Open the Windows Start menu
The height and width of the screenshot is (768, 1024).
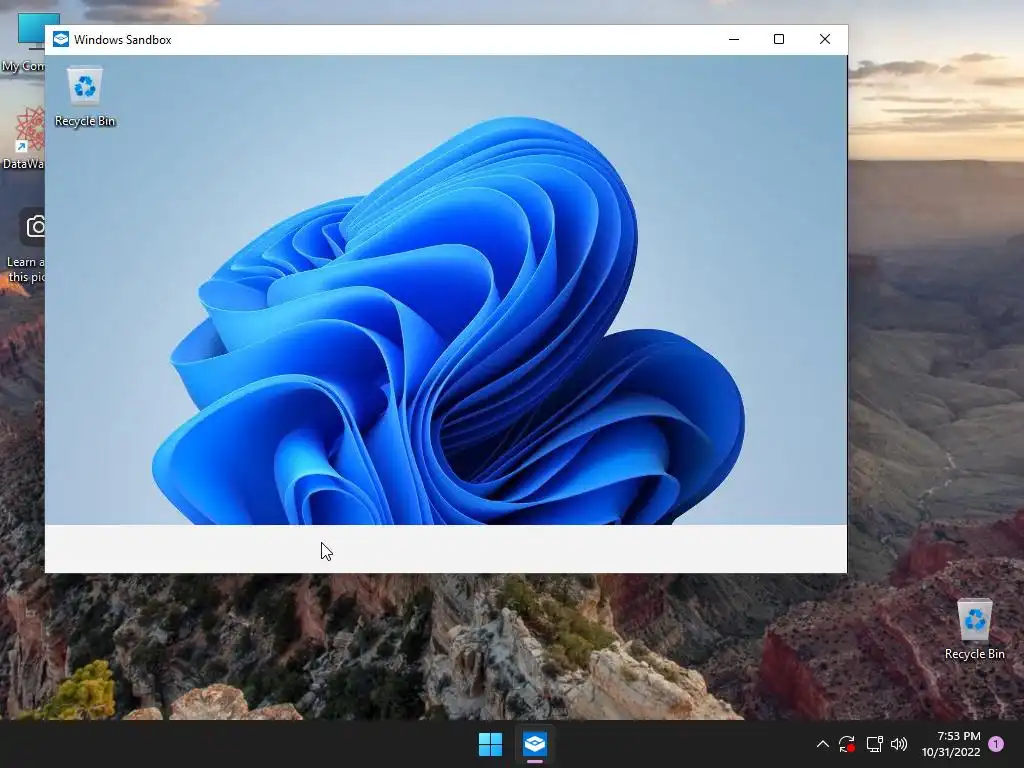tap(490, 744)
